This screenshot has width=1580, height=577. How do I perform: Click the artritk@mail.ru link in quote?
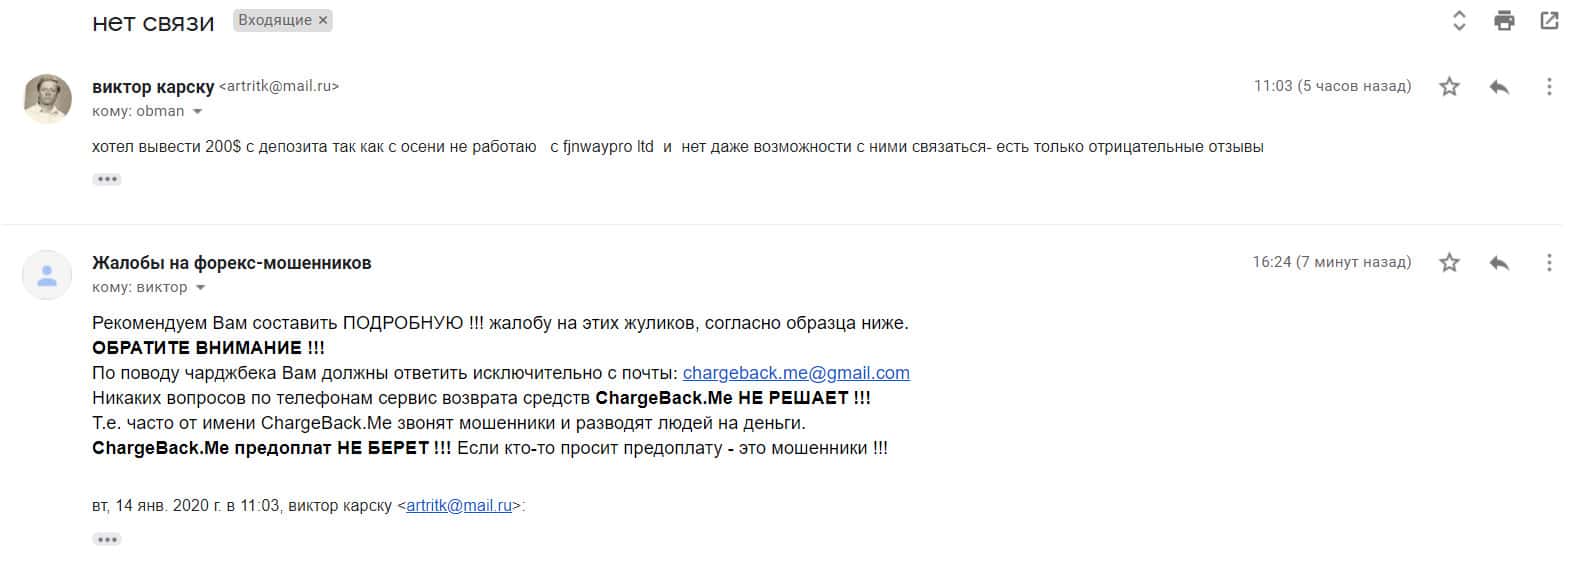(x=459, y=506)
